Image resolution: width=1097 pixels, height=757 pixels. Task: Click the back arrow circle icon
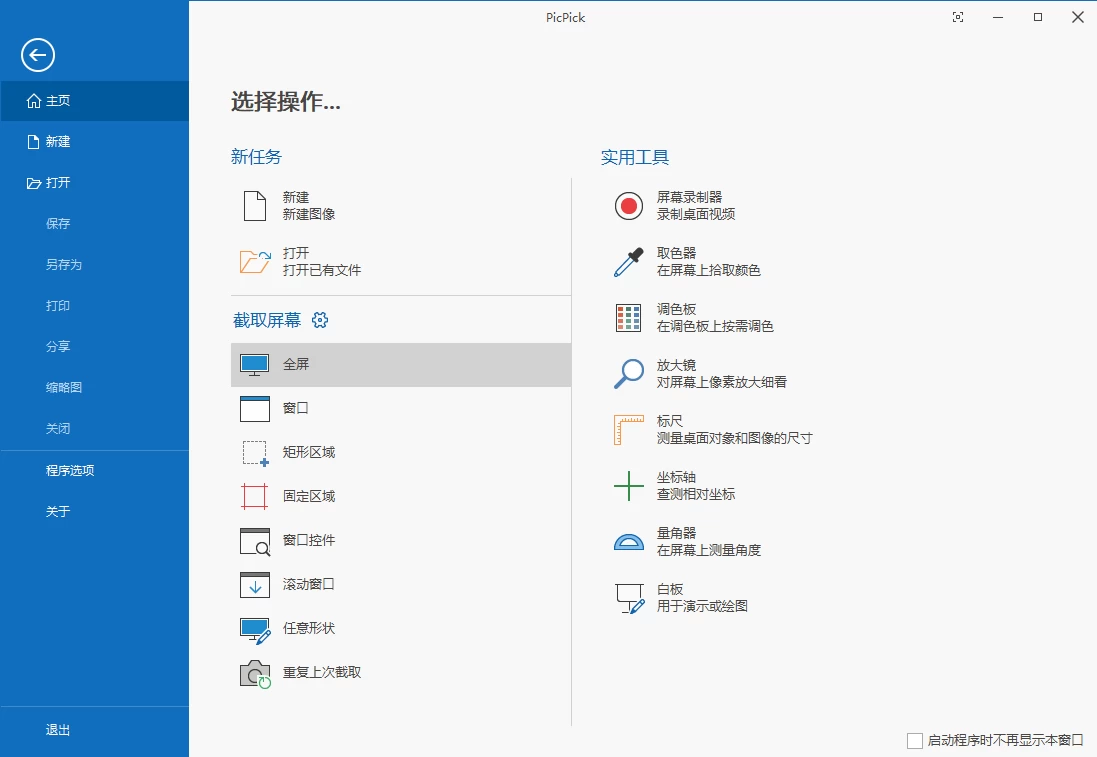click(x=38, y=55)
